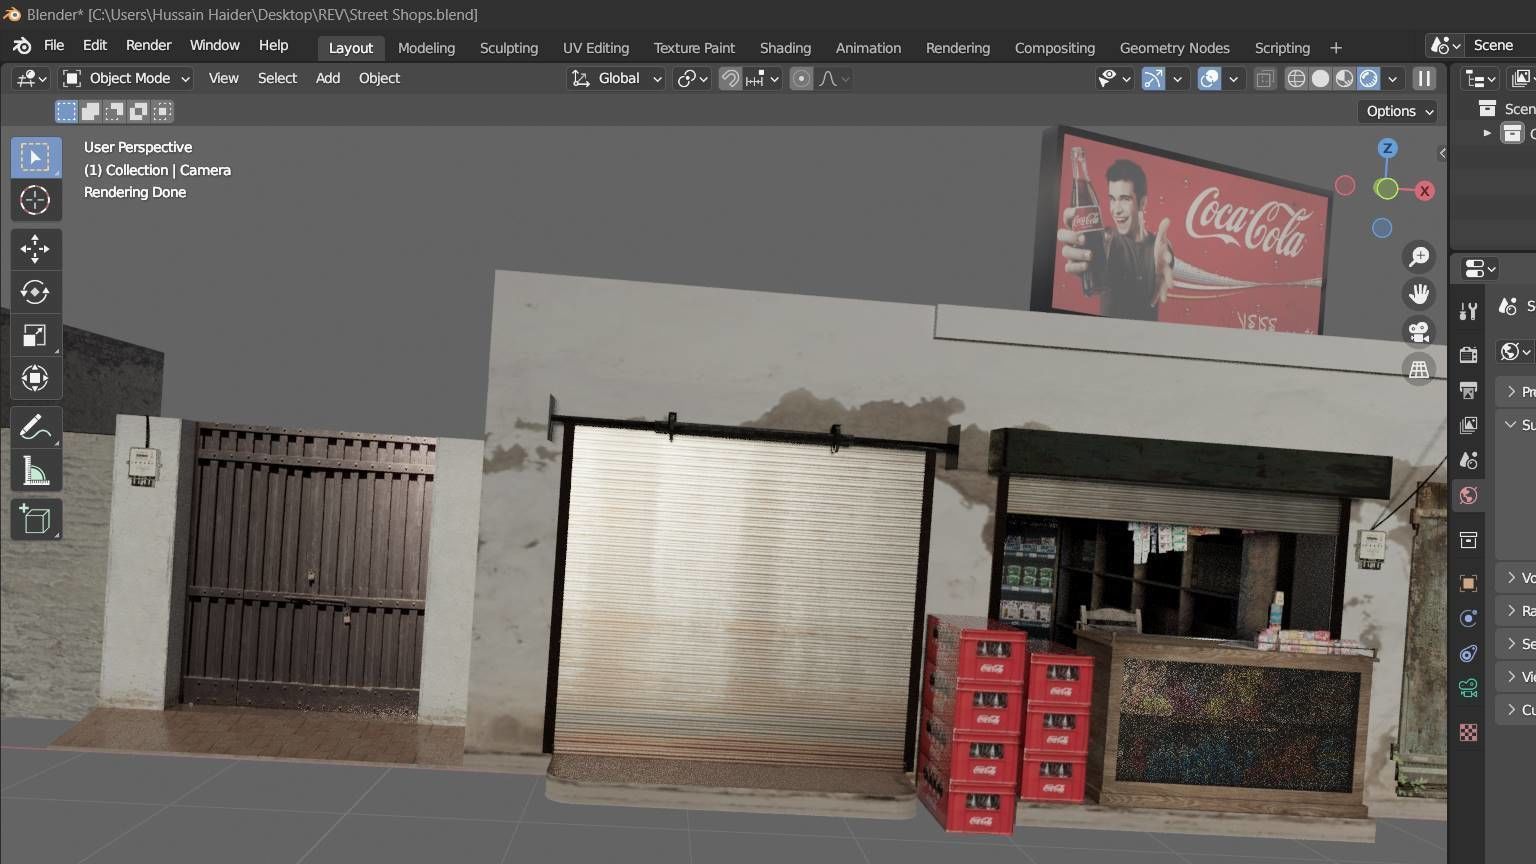1536x864 pixels.
Task: Toggle proportional editing button
Action: [x=801, y=78]
